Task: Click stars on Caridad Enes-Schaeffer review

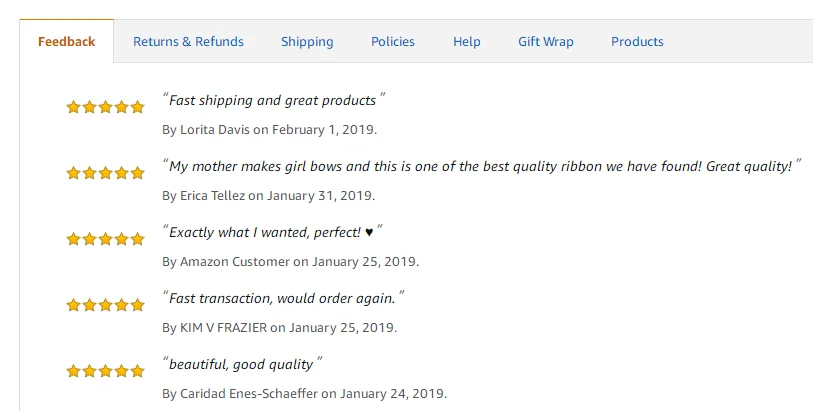Action: 105,371
